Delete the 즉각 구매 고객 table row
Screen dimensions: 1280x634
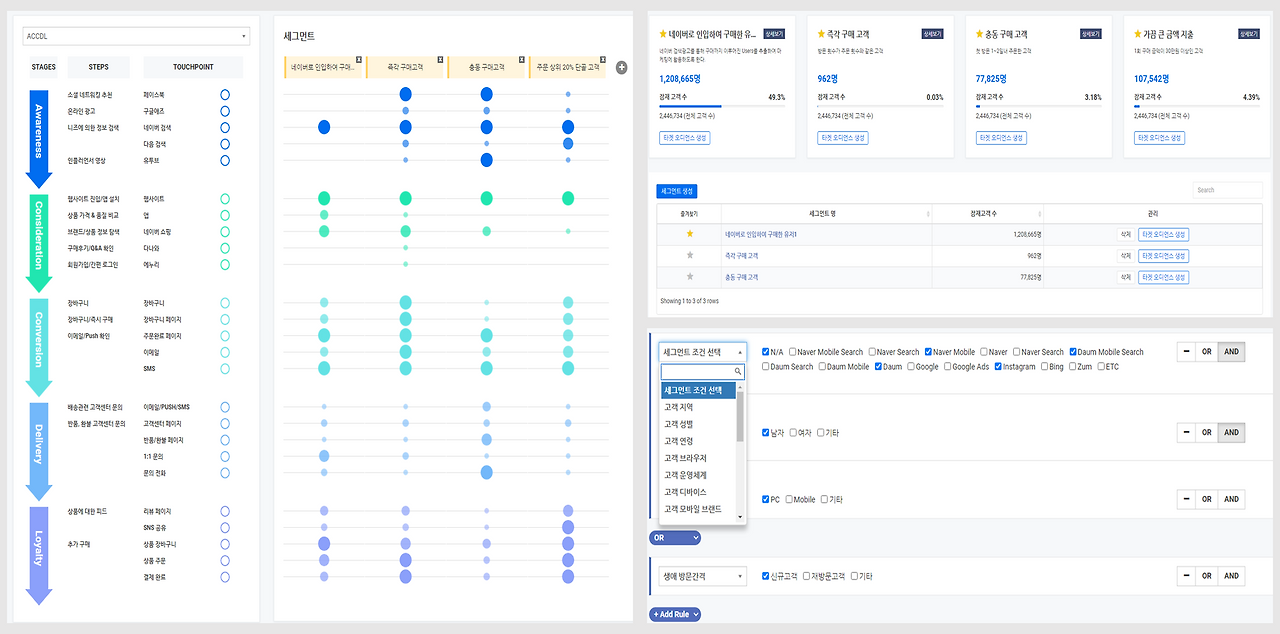tap(1125, 256)
